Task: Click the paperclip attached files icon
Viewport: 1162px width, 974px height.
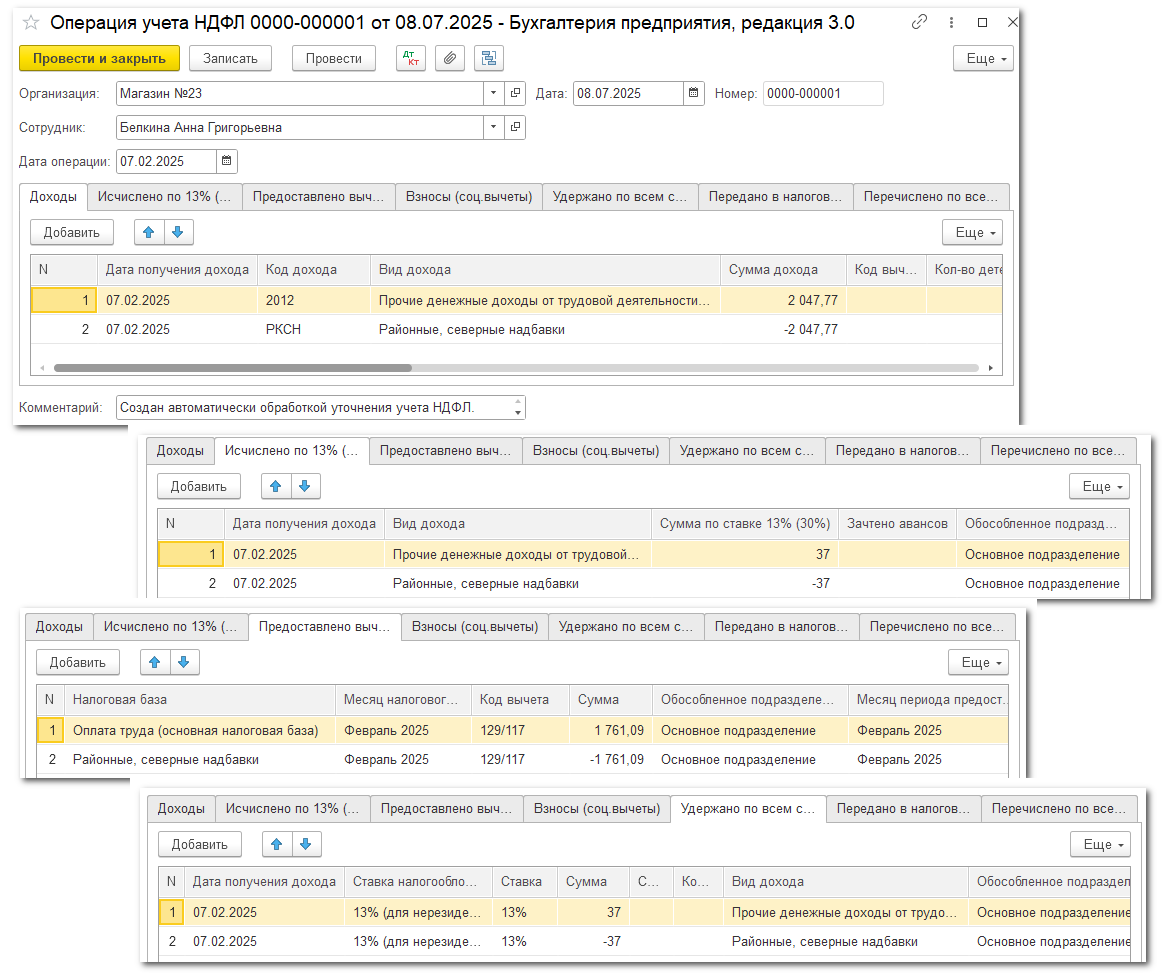Action: click(450, 59)
